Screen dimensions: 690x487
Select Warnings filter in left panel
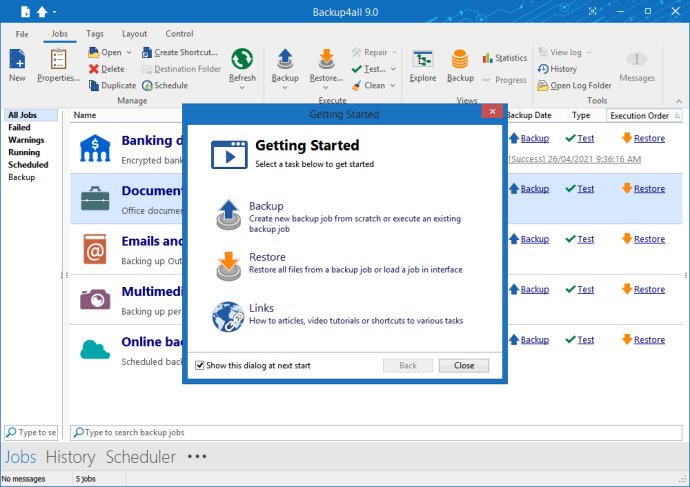point(26,140)
